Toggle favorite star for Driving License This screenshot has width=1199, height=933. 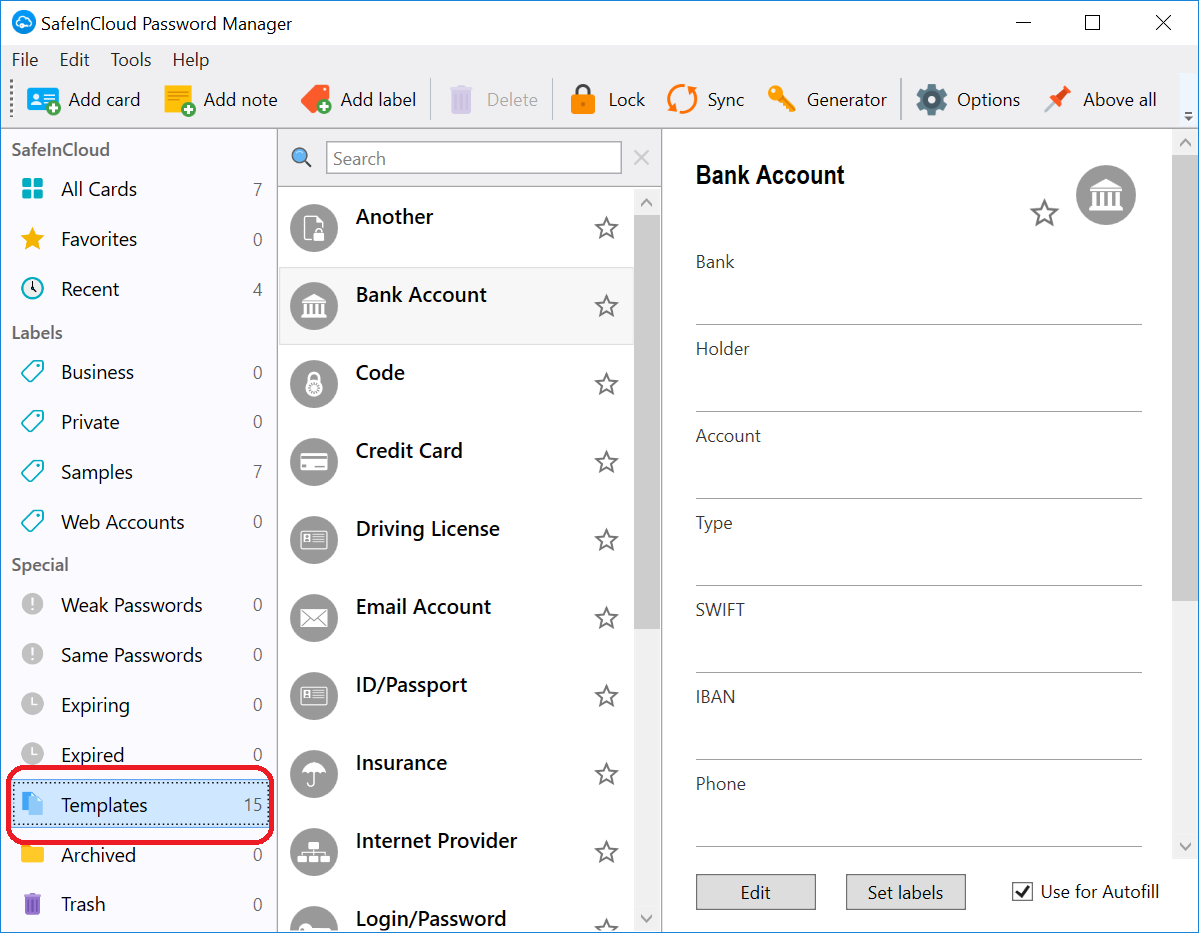click(606, 540)
